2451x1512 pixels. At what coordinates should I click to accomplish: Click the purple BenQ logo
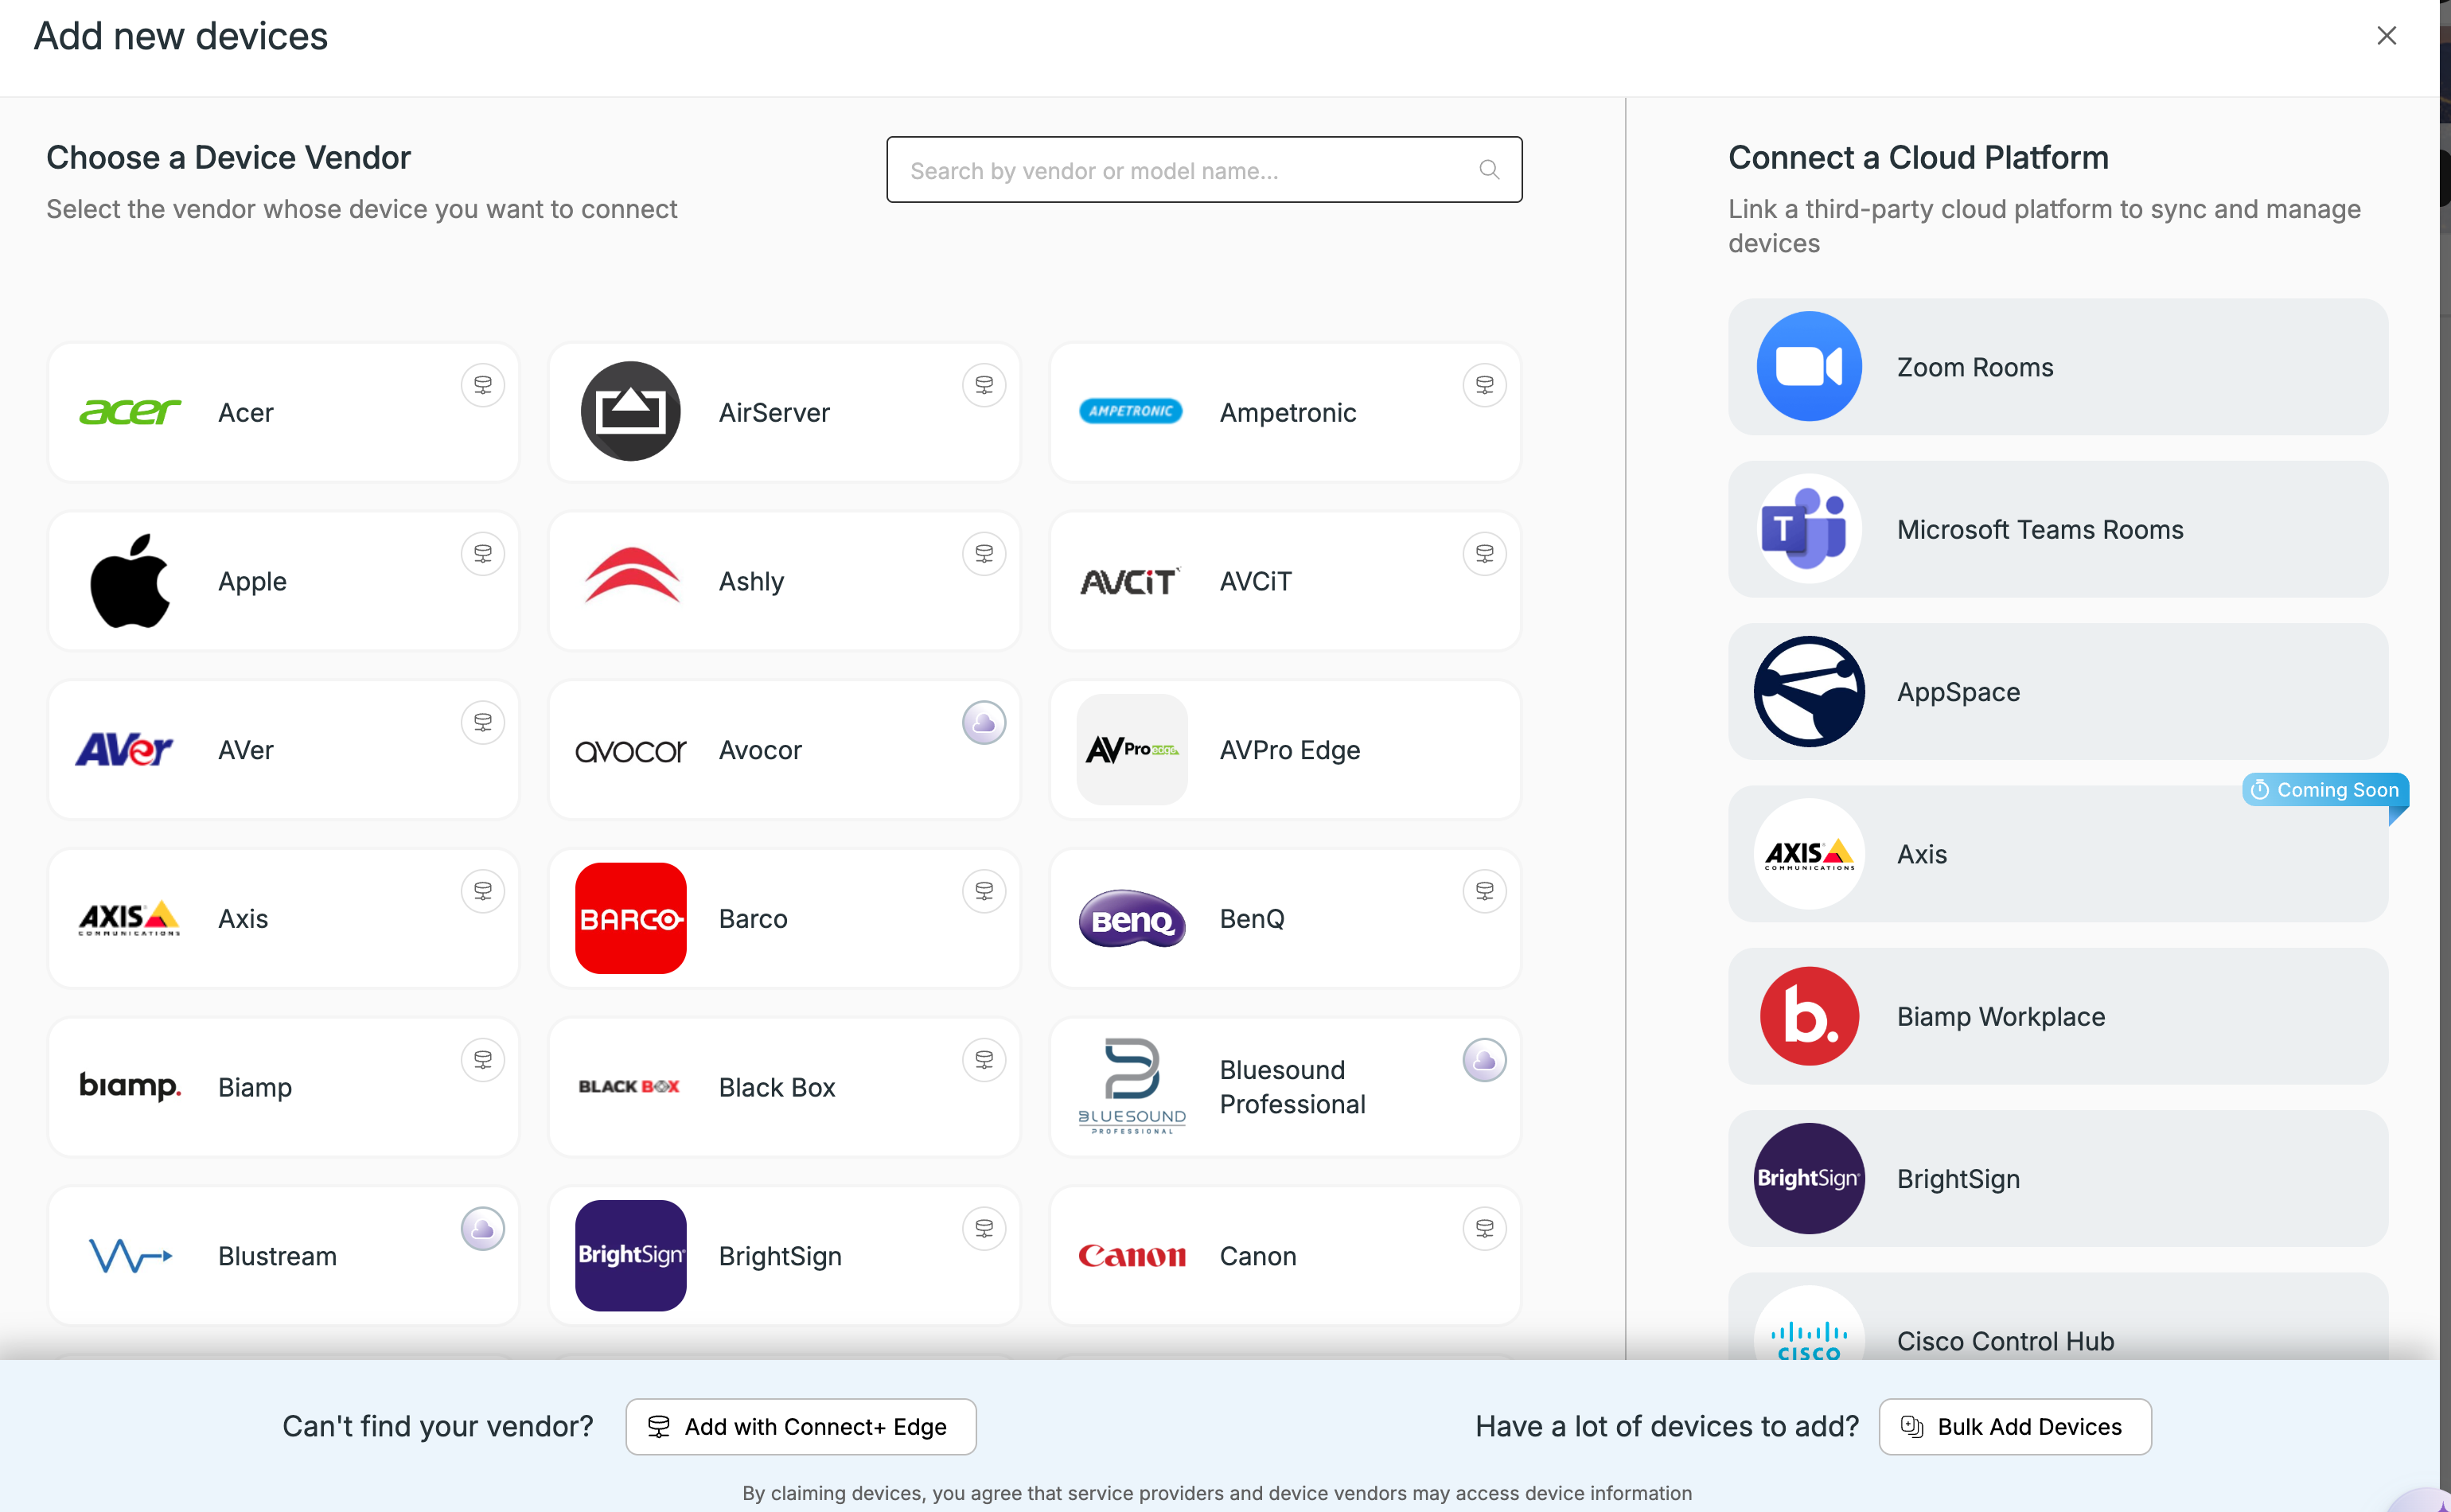1132,919
